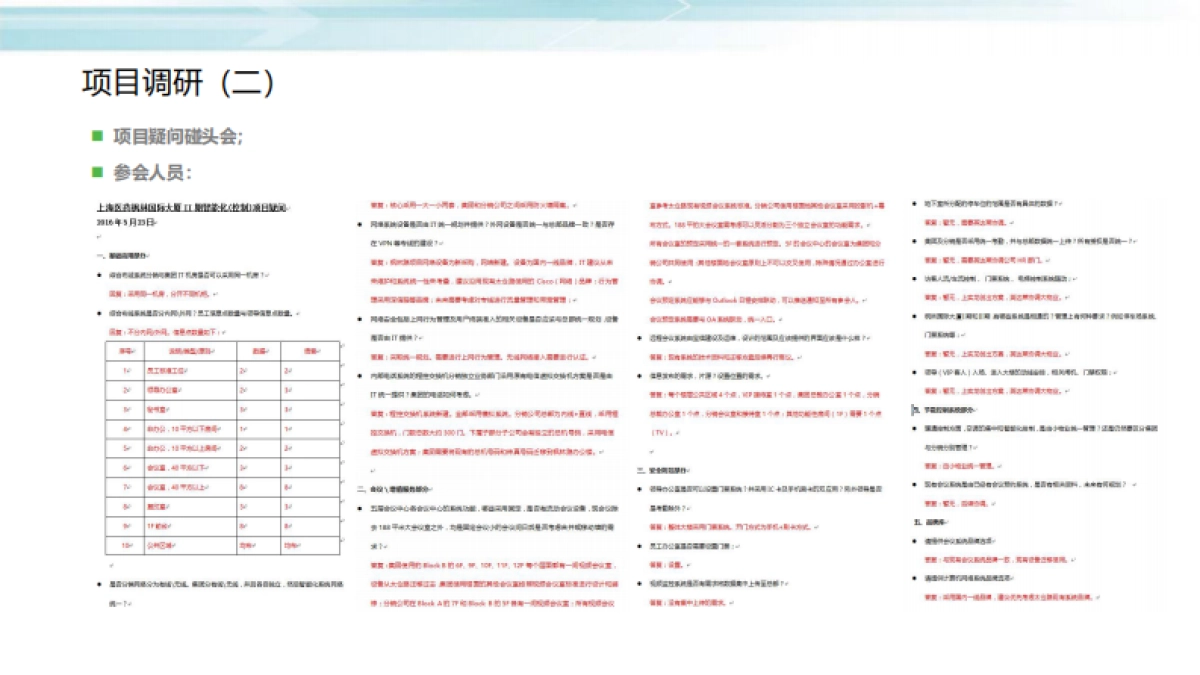
Task: Click the green bullet before 项目疑问碰头会
Action: pos(97,136)
